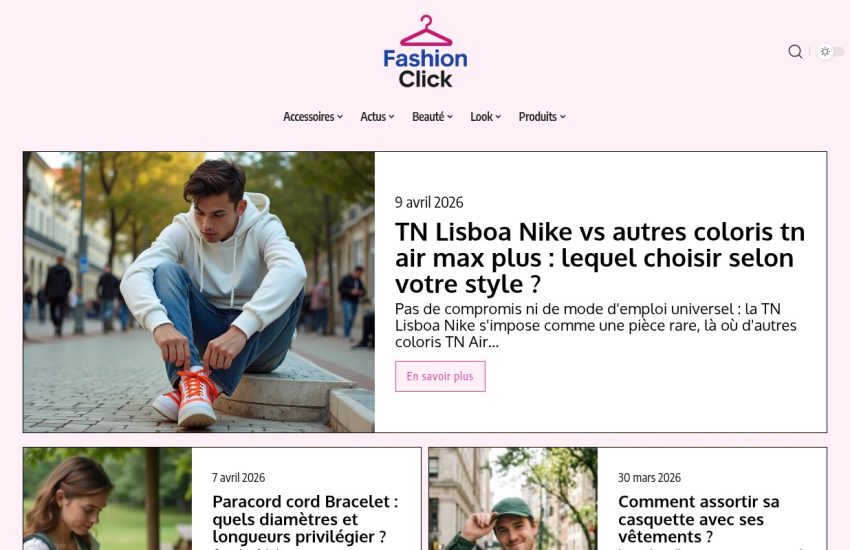This screenshot has width=850, height=550.
Task: Click the 30 mars 2026 date label
Action: click(649, 477)
